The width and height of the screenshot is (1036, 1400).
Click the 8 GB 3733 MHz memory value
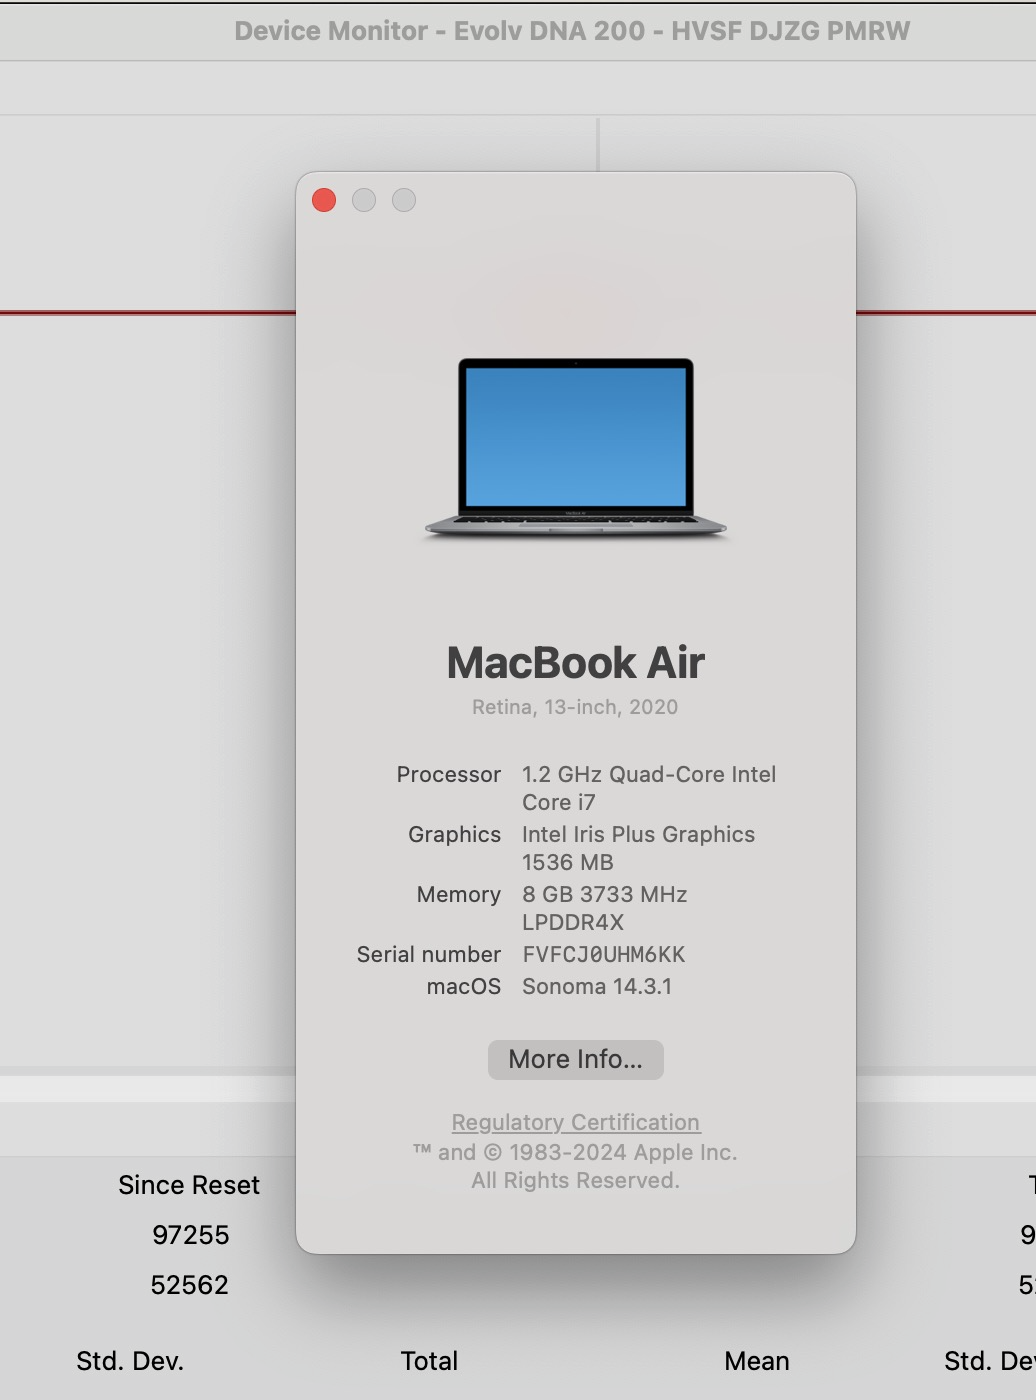click(604, 894)
